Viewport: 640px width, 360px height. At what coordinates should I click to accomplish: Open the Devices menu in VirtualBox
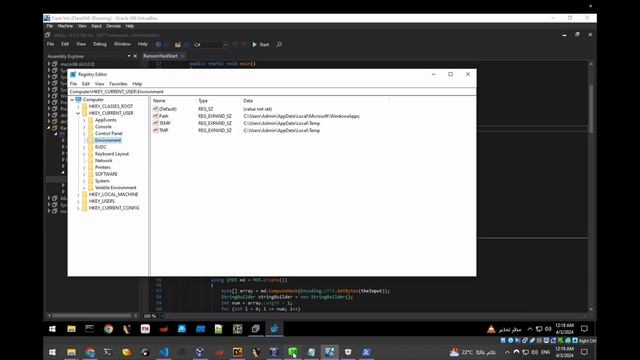(113, 26)
